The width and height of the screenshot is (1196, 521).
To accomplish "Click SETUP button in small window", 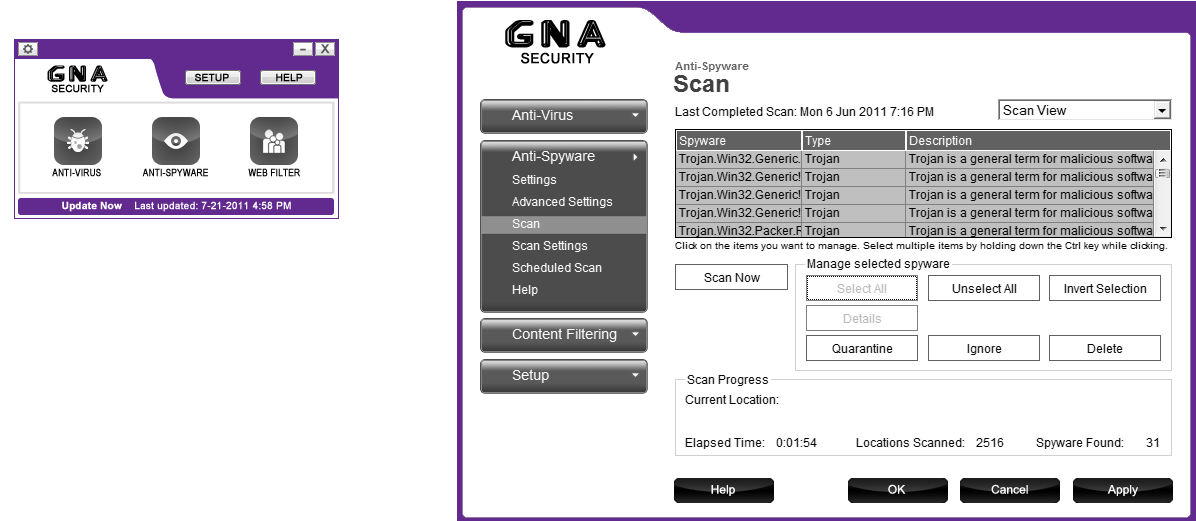I will 212,77.
